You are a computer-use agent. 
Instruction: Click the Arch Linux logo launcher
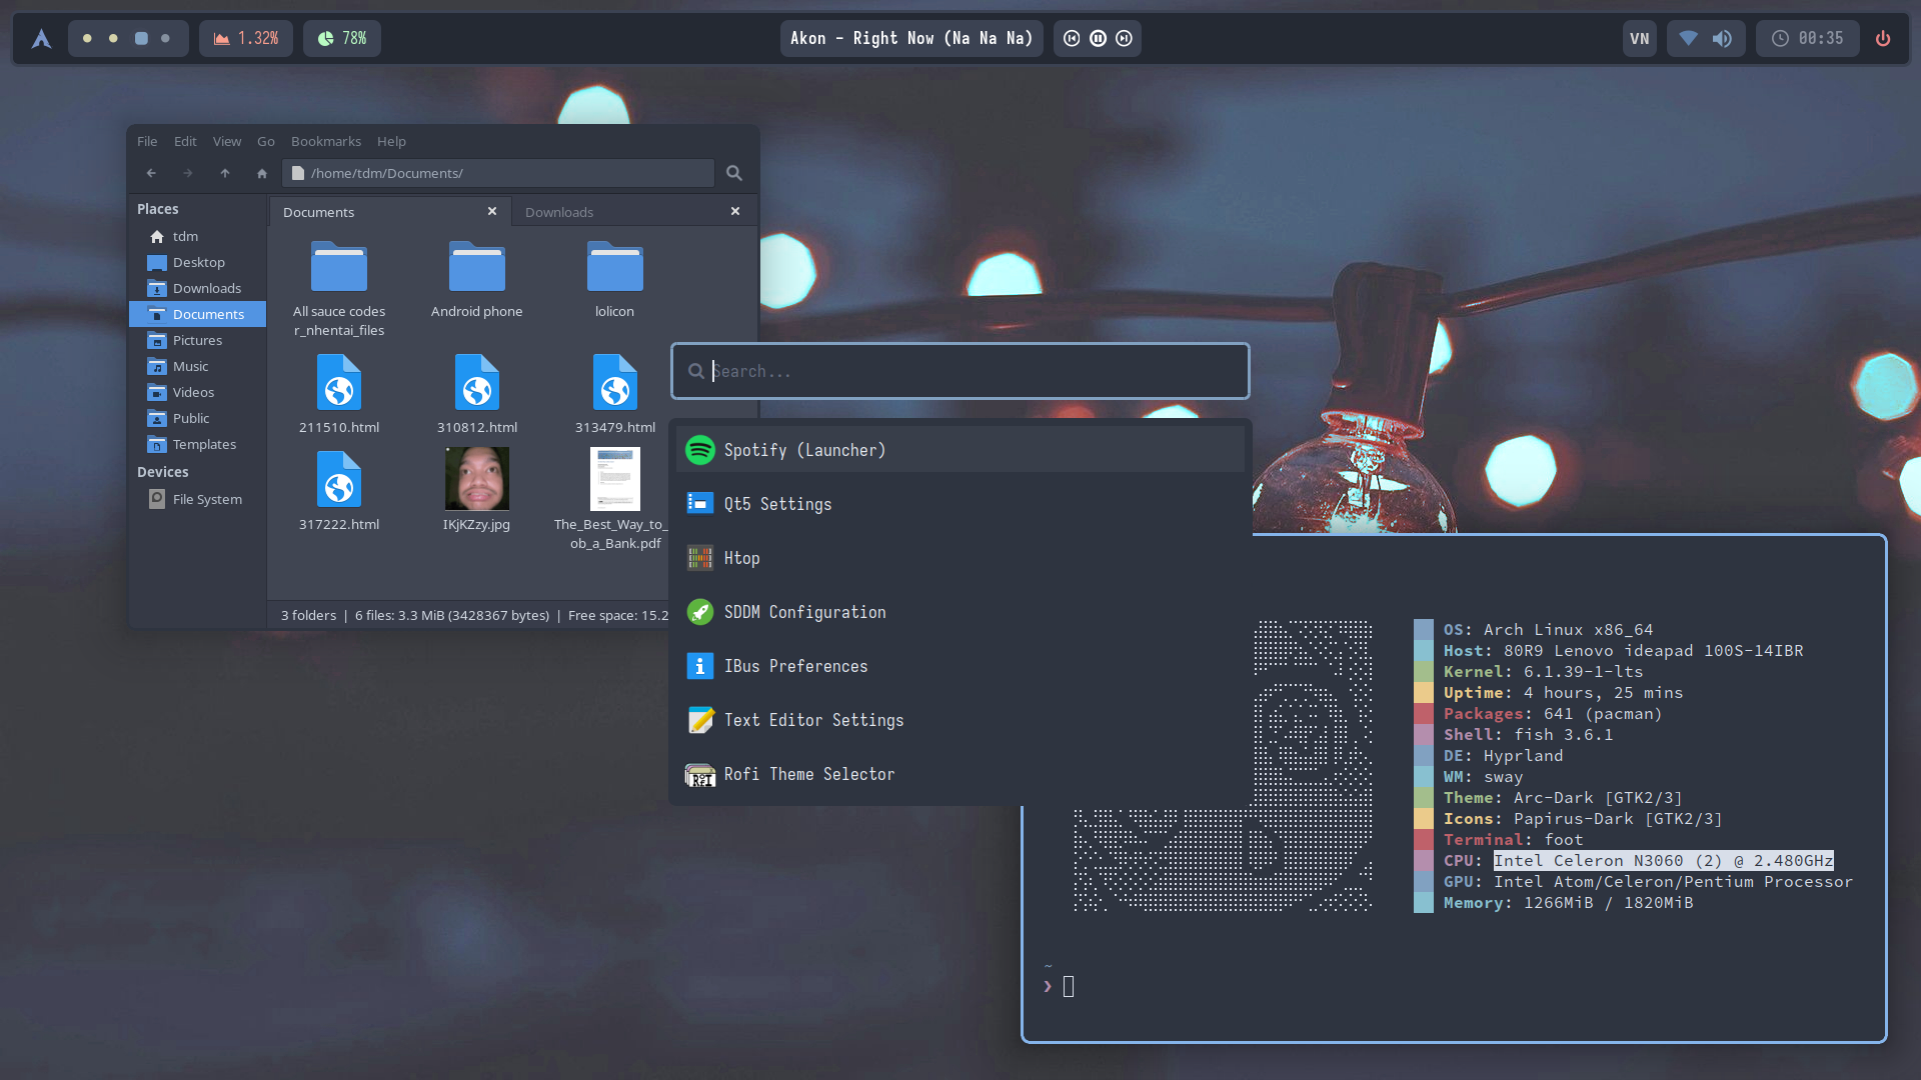coord(41,39)
